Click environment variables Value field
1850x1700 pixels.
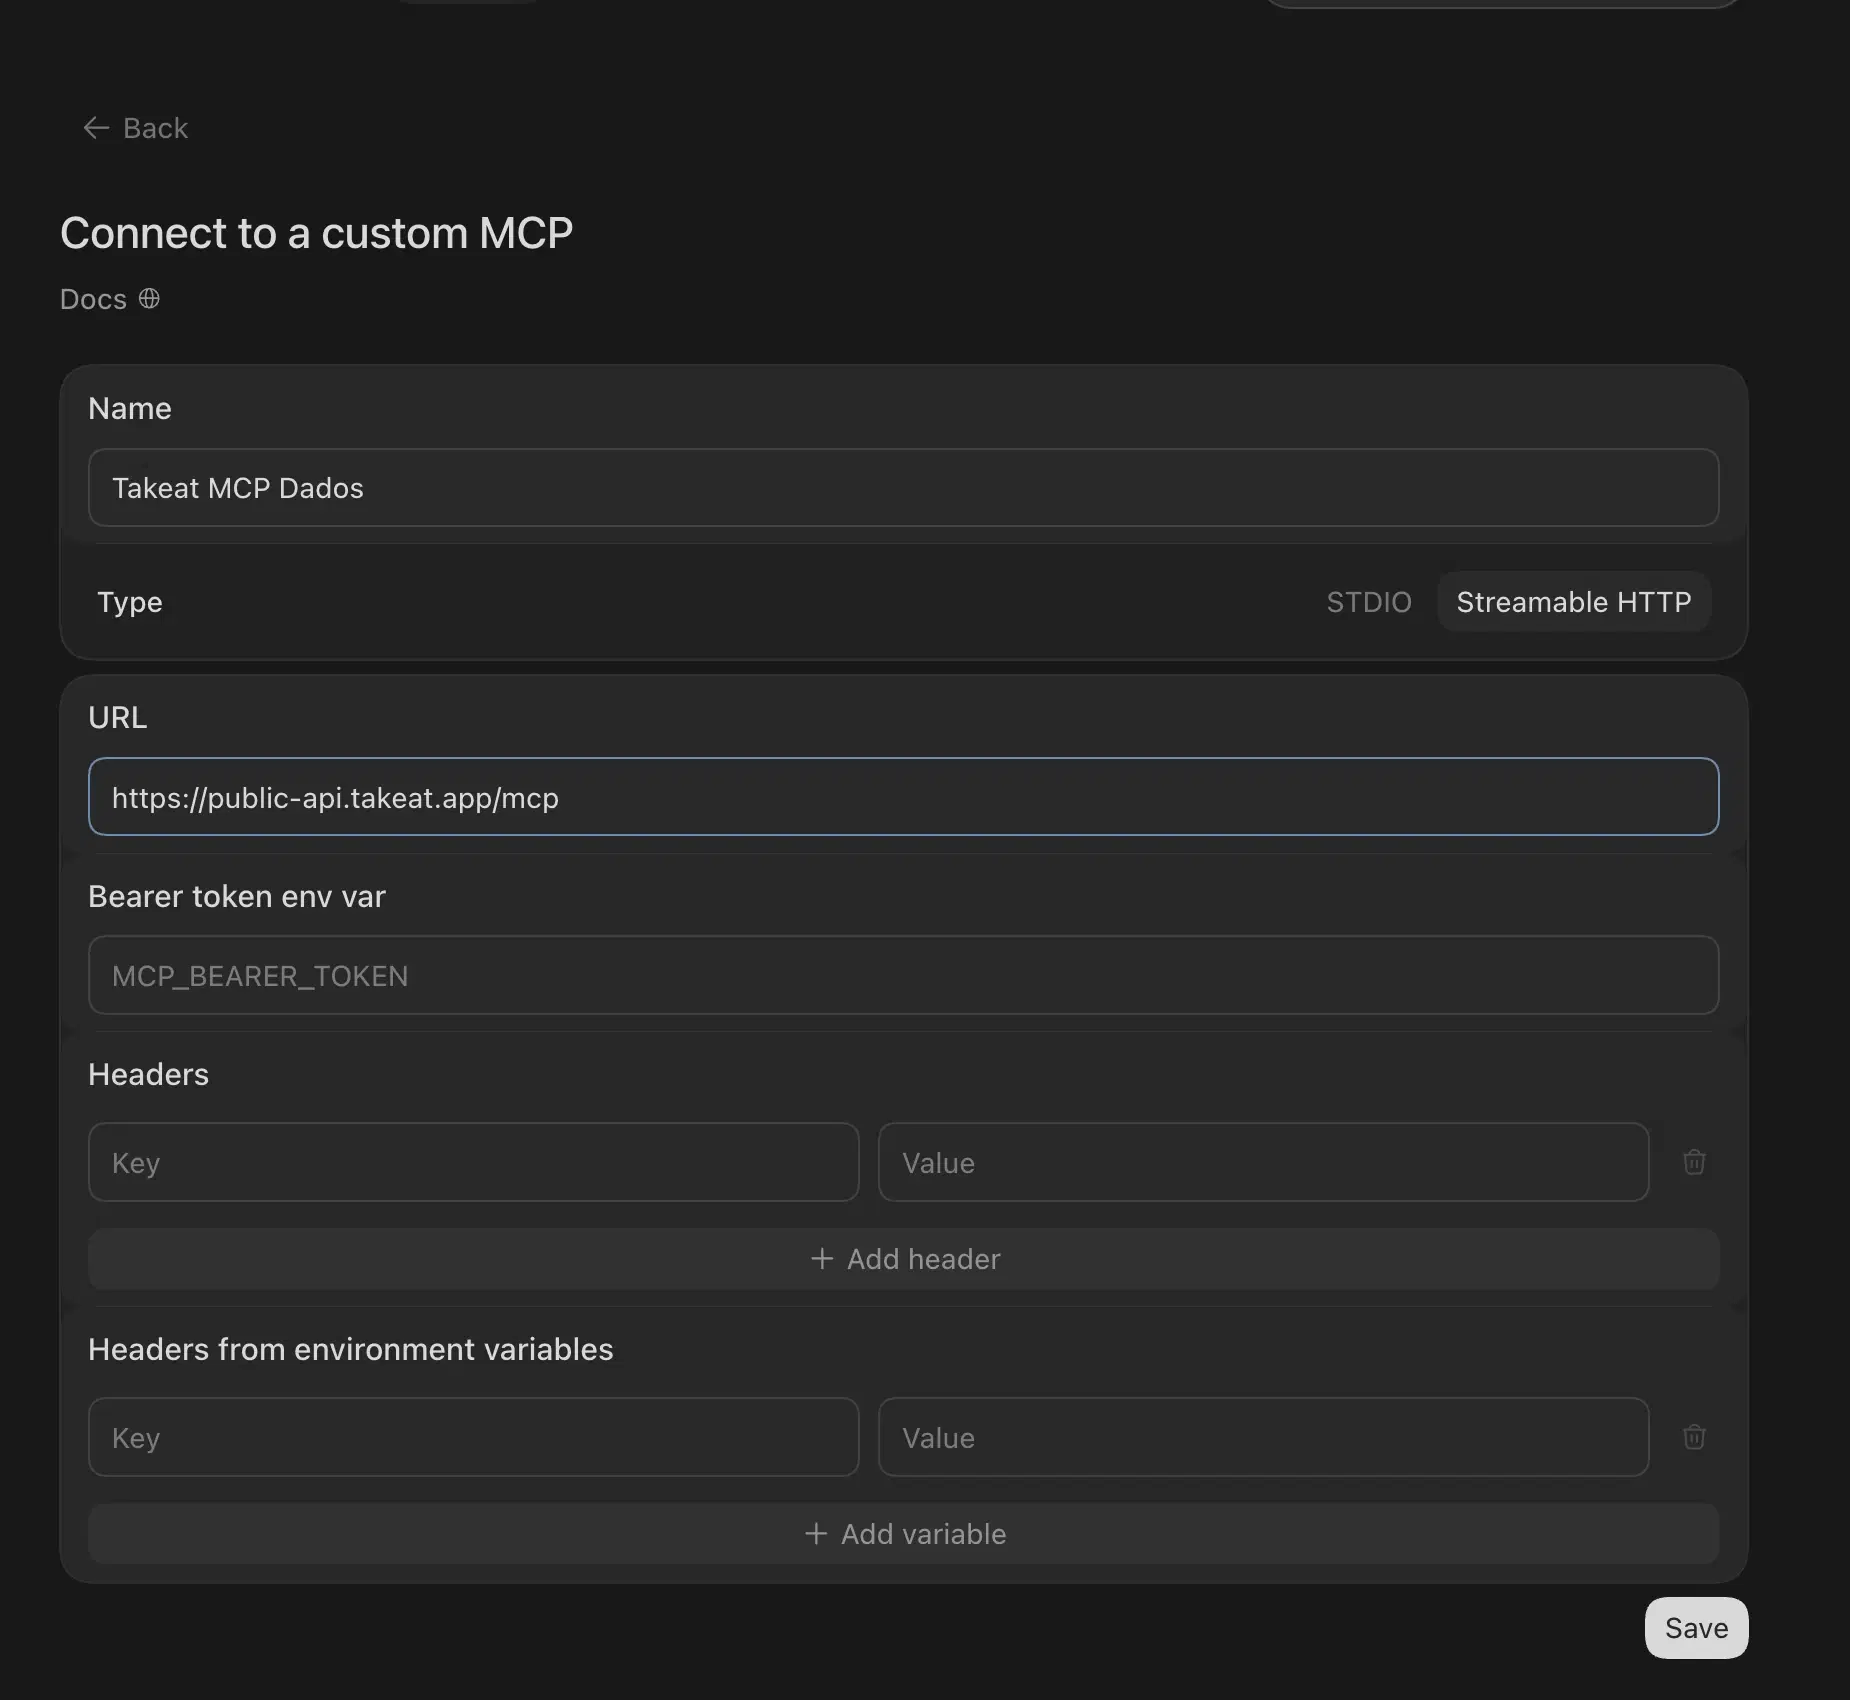point(1263,1437)
